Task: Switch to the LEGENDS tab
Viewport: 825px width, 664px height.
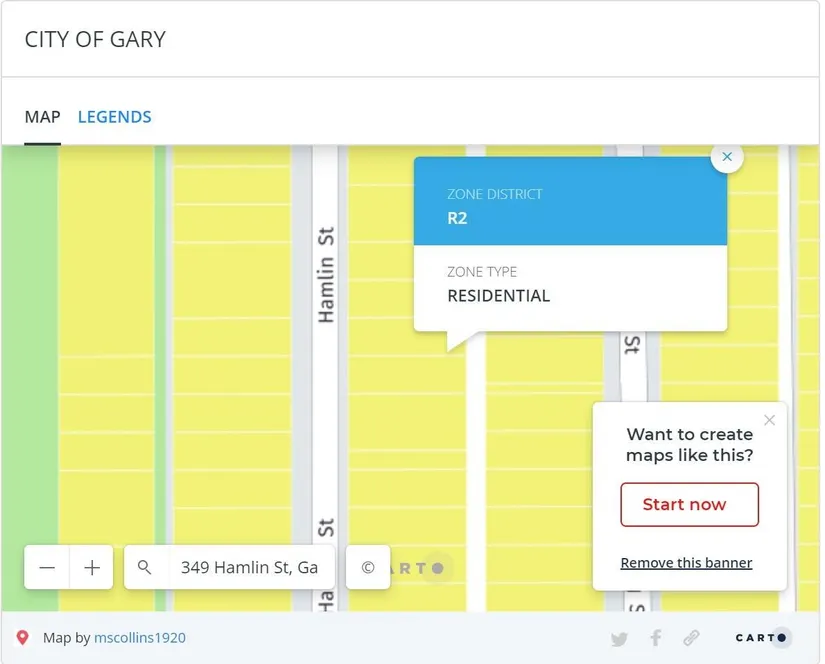Action: [x=115, y=117]
